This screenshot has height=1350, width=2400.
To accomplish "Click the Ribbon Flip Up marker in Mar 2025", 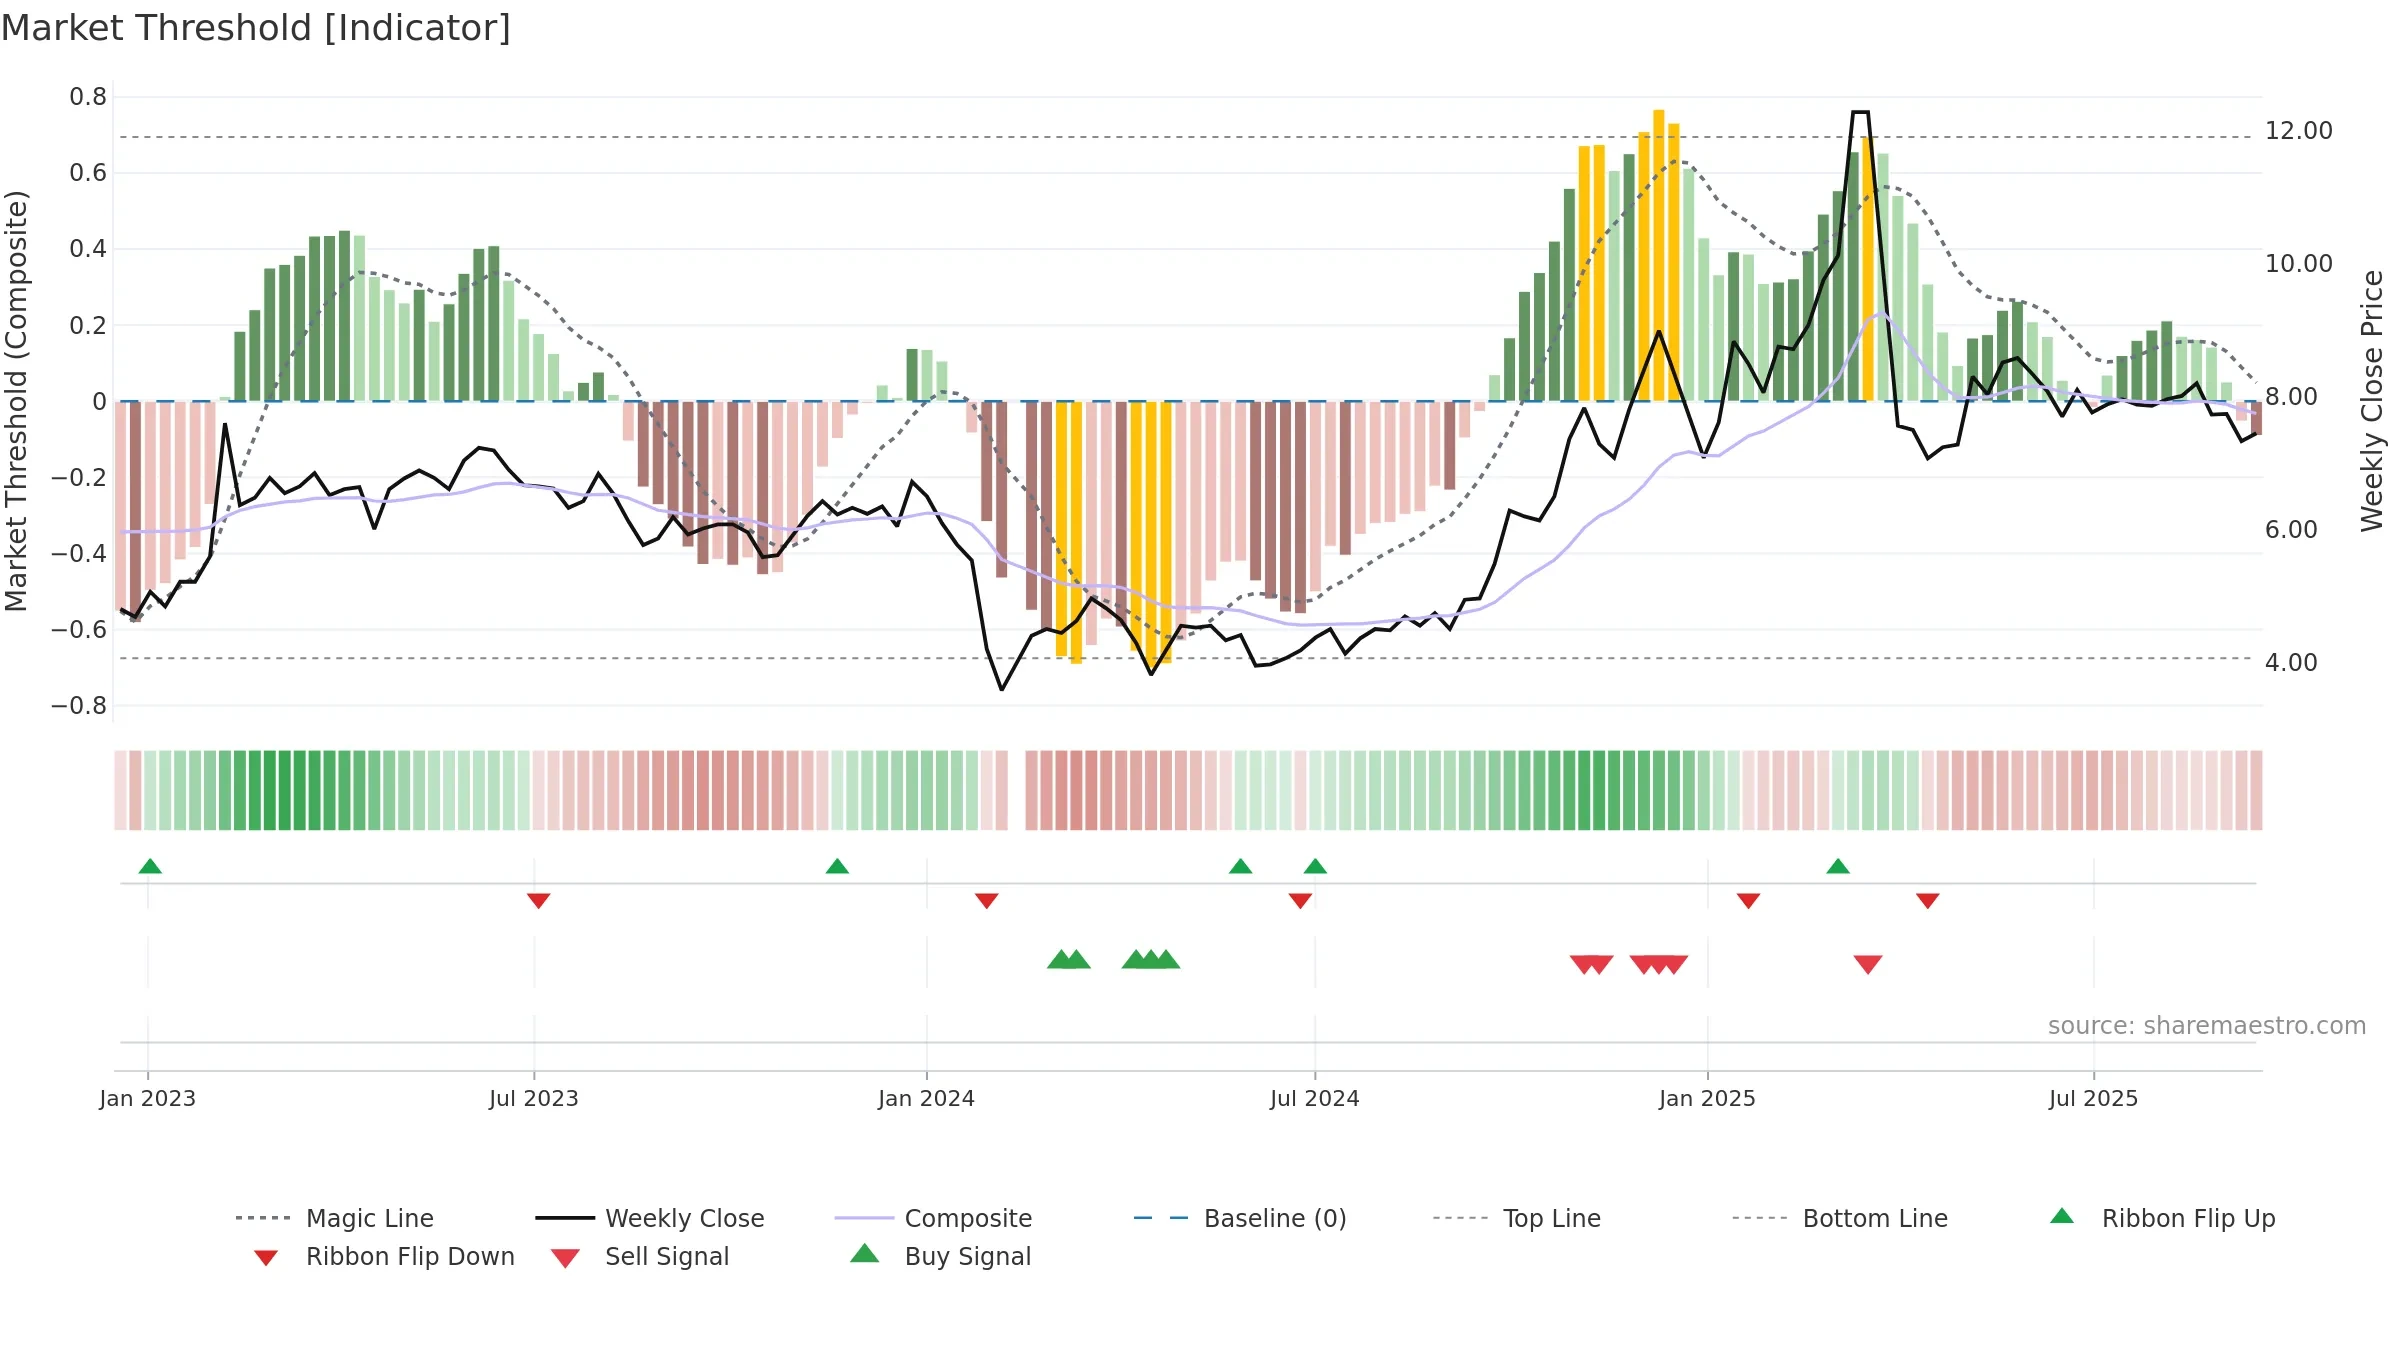I will 1838,866.
